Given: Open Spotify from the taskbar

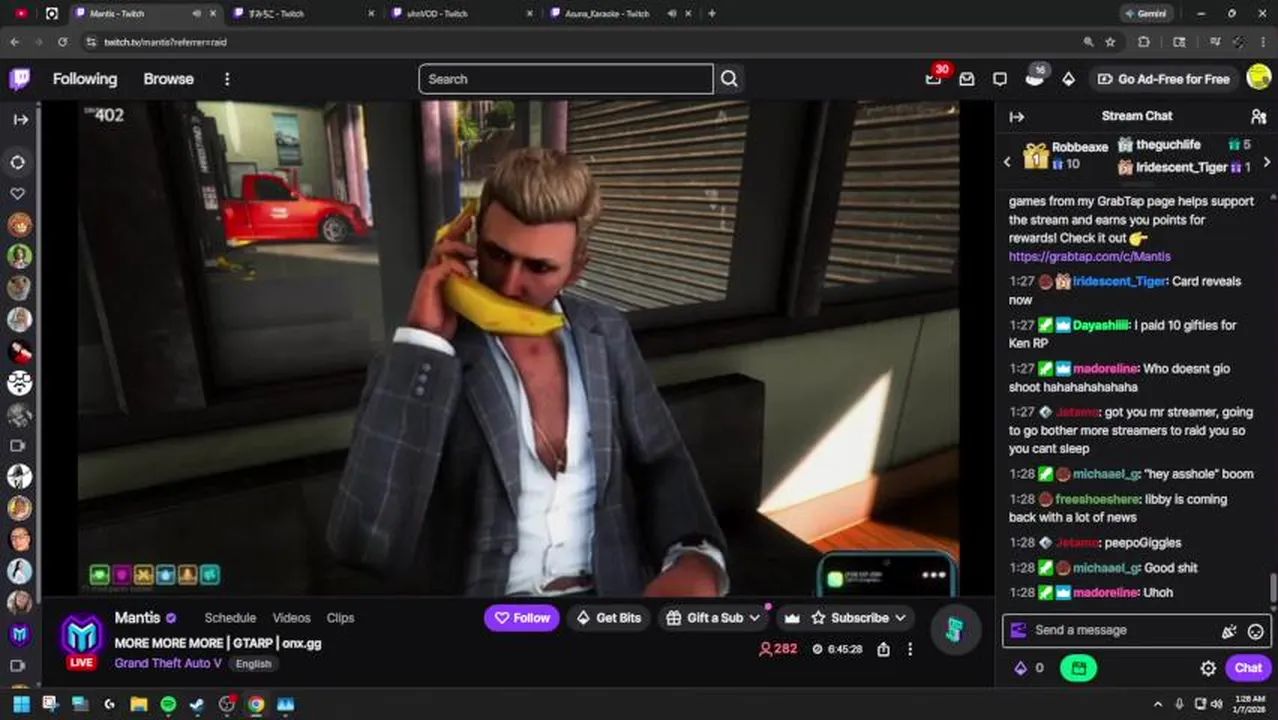Looking at the screenshot, I should pyautogui.click(x=168, y=704).
